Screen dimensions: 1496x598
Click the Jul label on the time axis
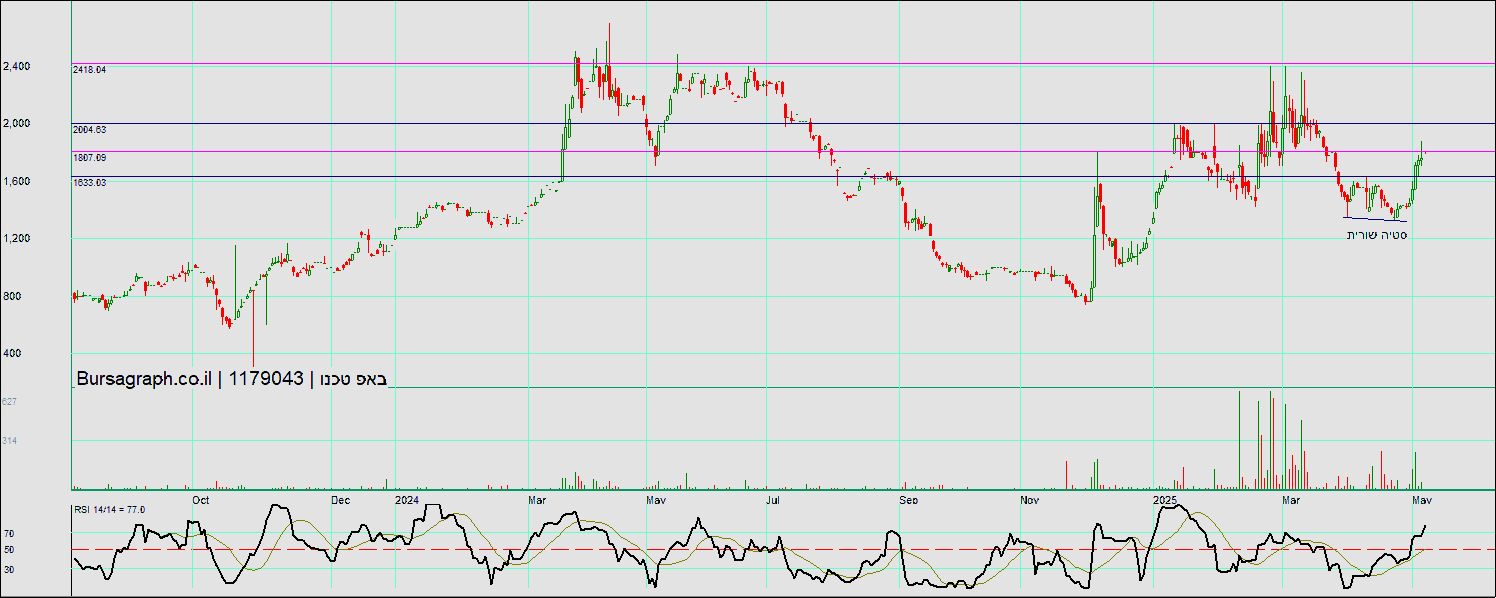coord(772,499)
